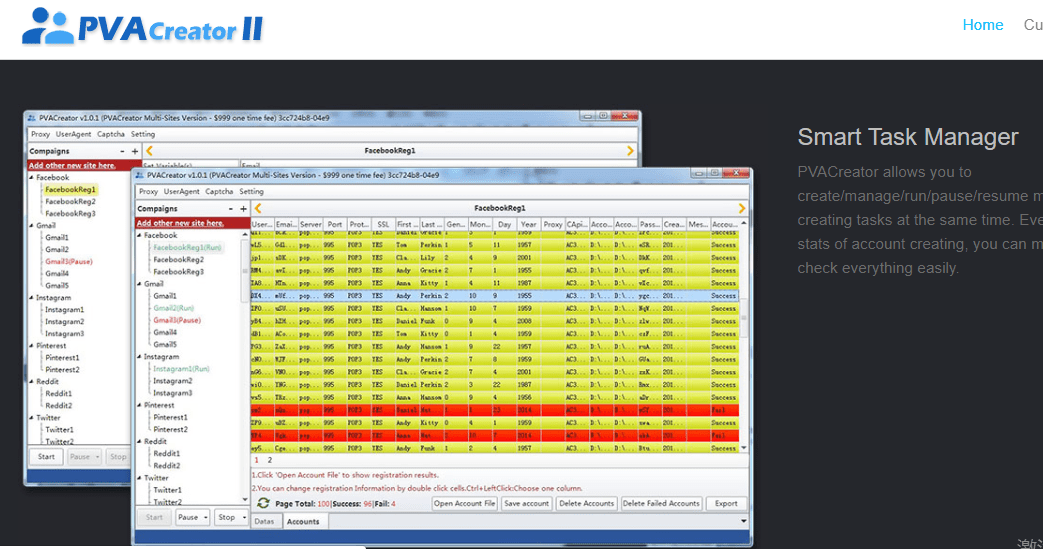Click campaign tree scrollbar up arrow in front window
This screenshot has width=1043, height=549.
(245, 235)
